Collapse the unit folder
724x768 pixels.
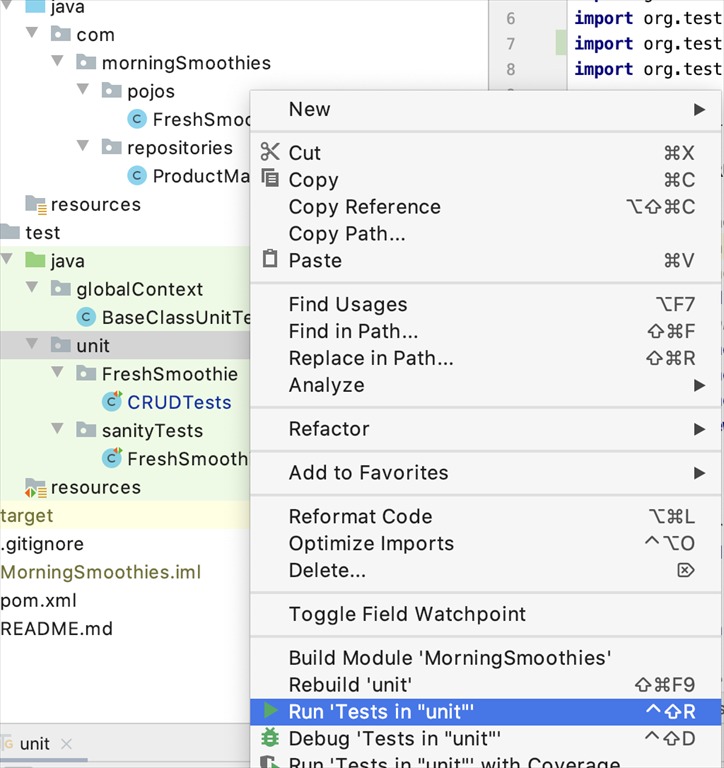tap(33, 345)
